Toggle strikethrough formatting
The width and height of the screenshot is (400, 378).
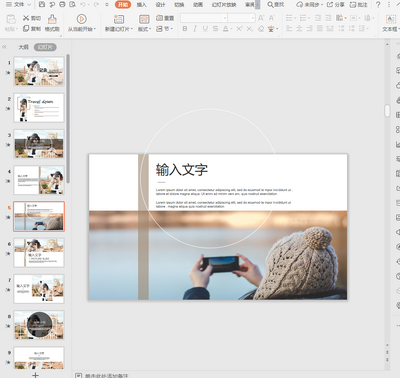(x=215, y=29)
